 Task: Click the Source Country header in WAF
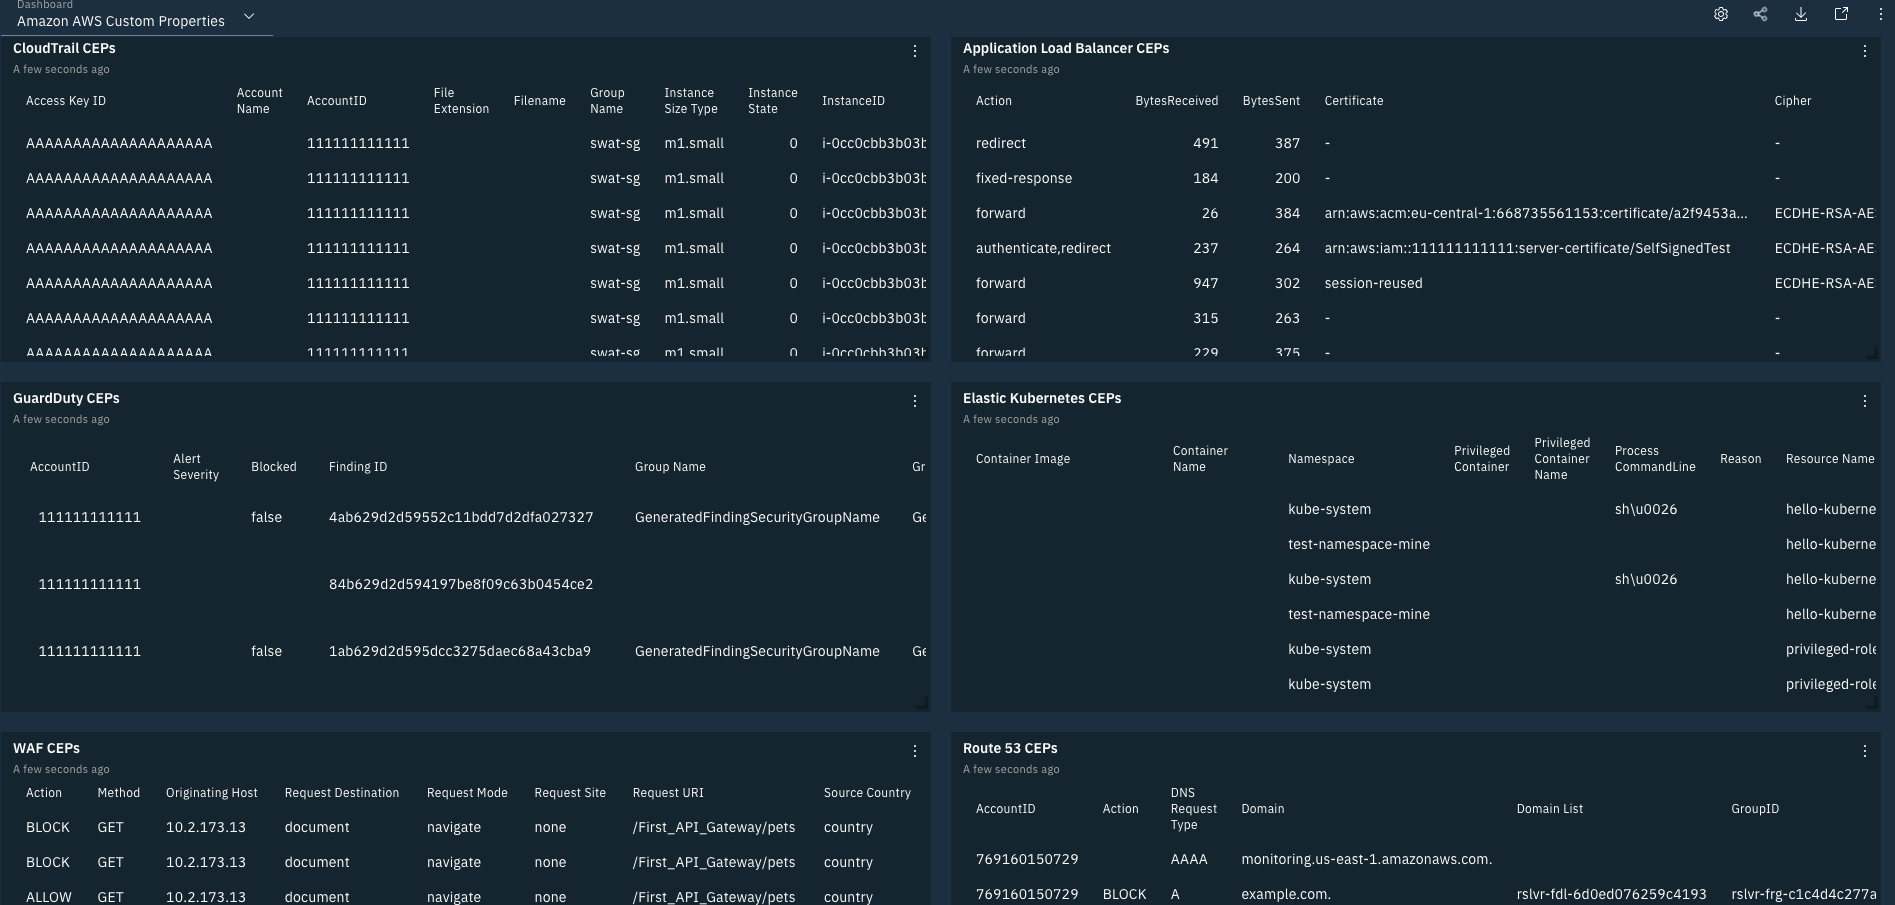pyautogui.click(x=867, y=793)
